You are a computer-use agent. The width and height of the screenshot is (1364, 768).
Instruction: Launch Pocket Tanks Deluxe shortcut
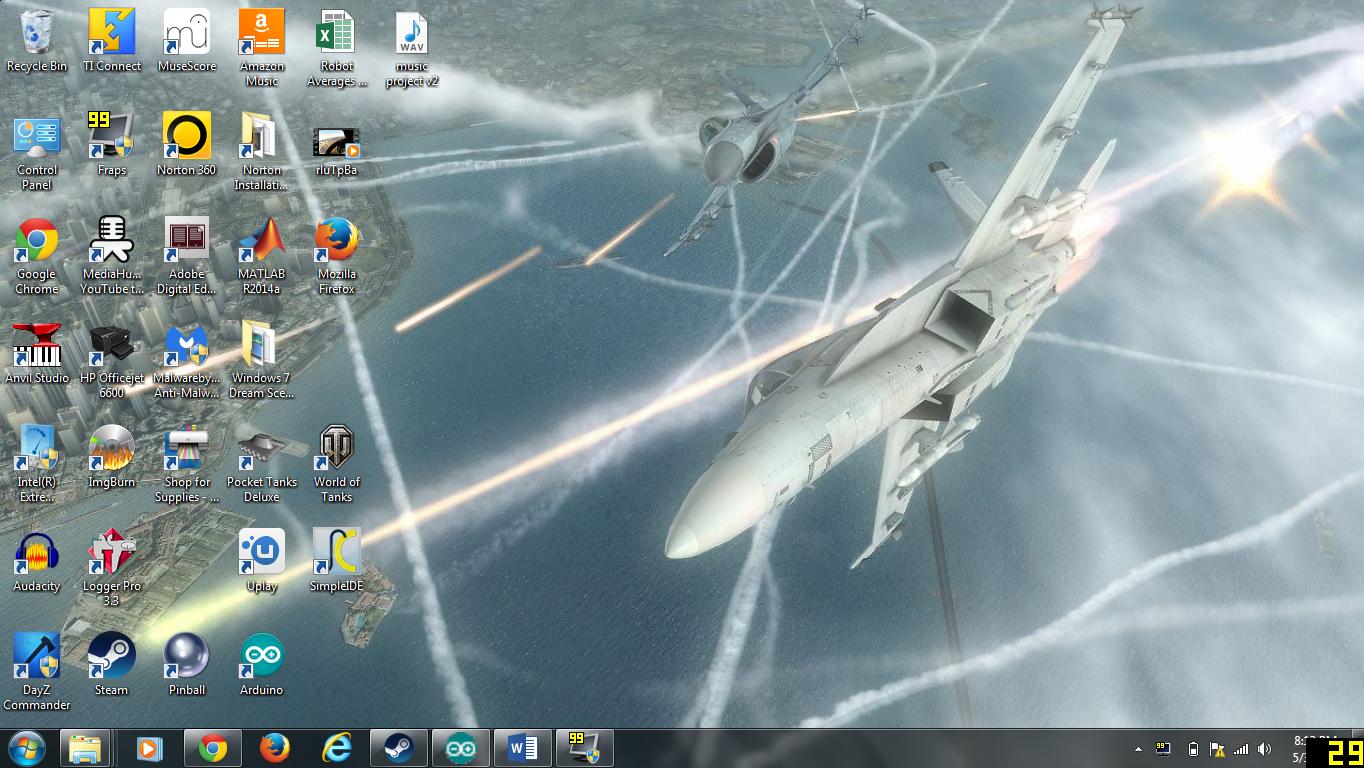[262, 464]
